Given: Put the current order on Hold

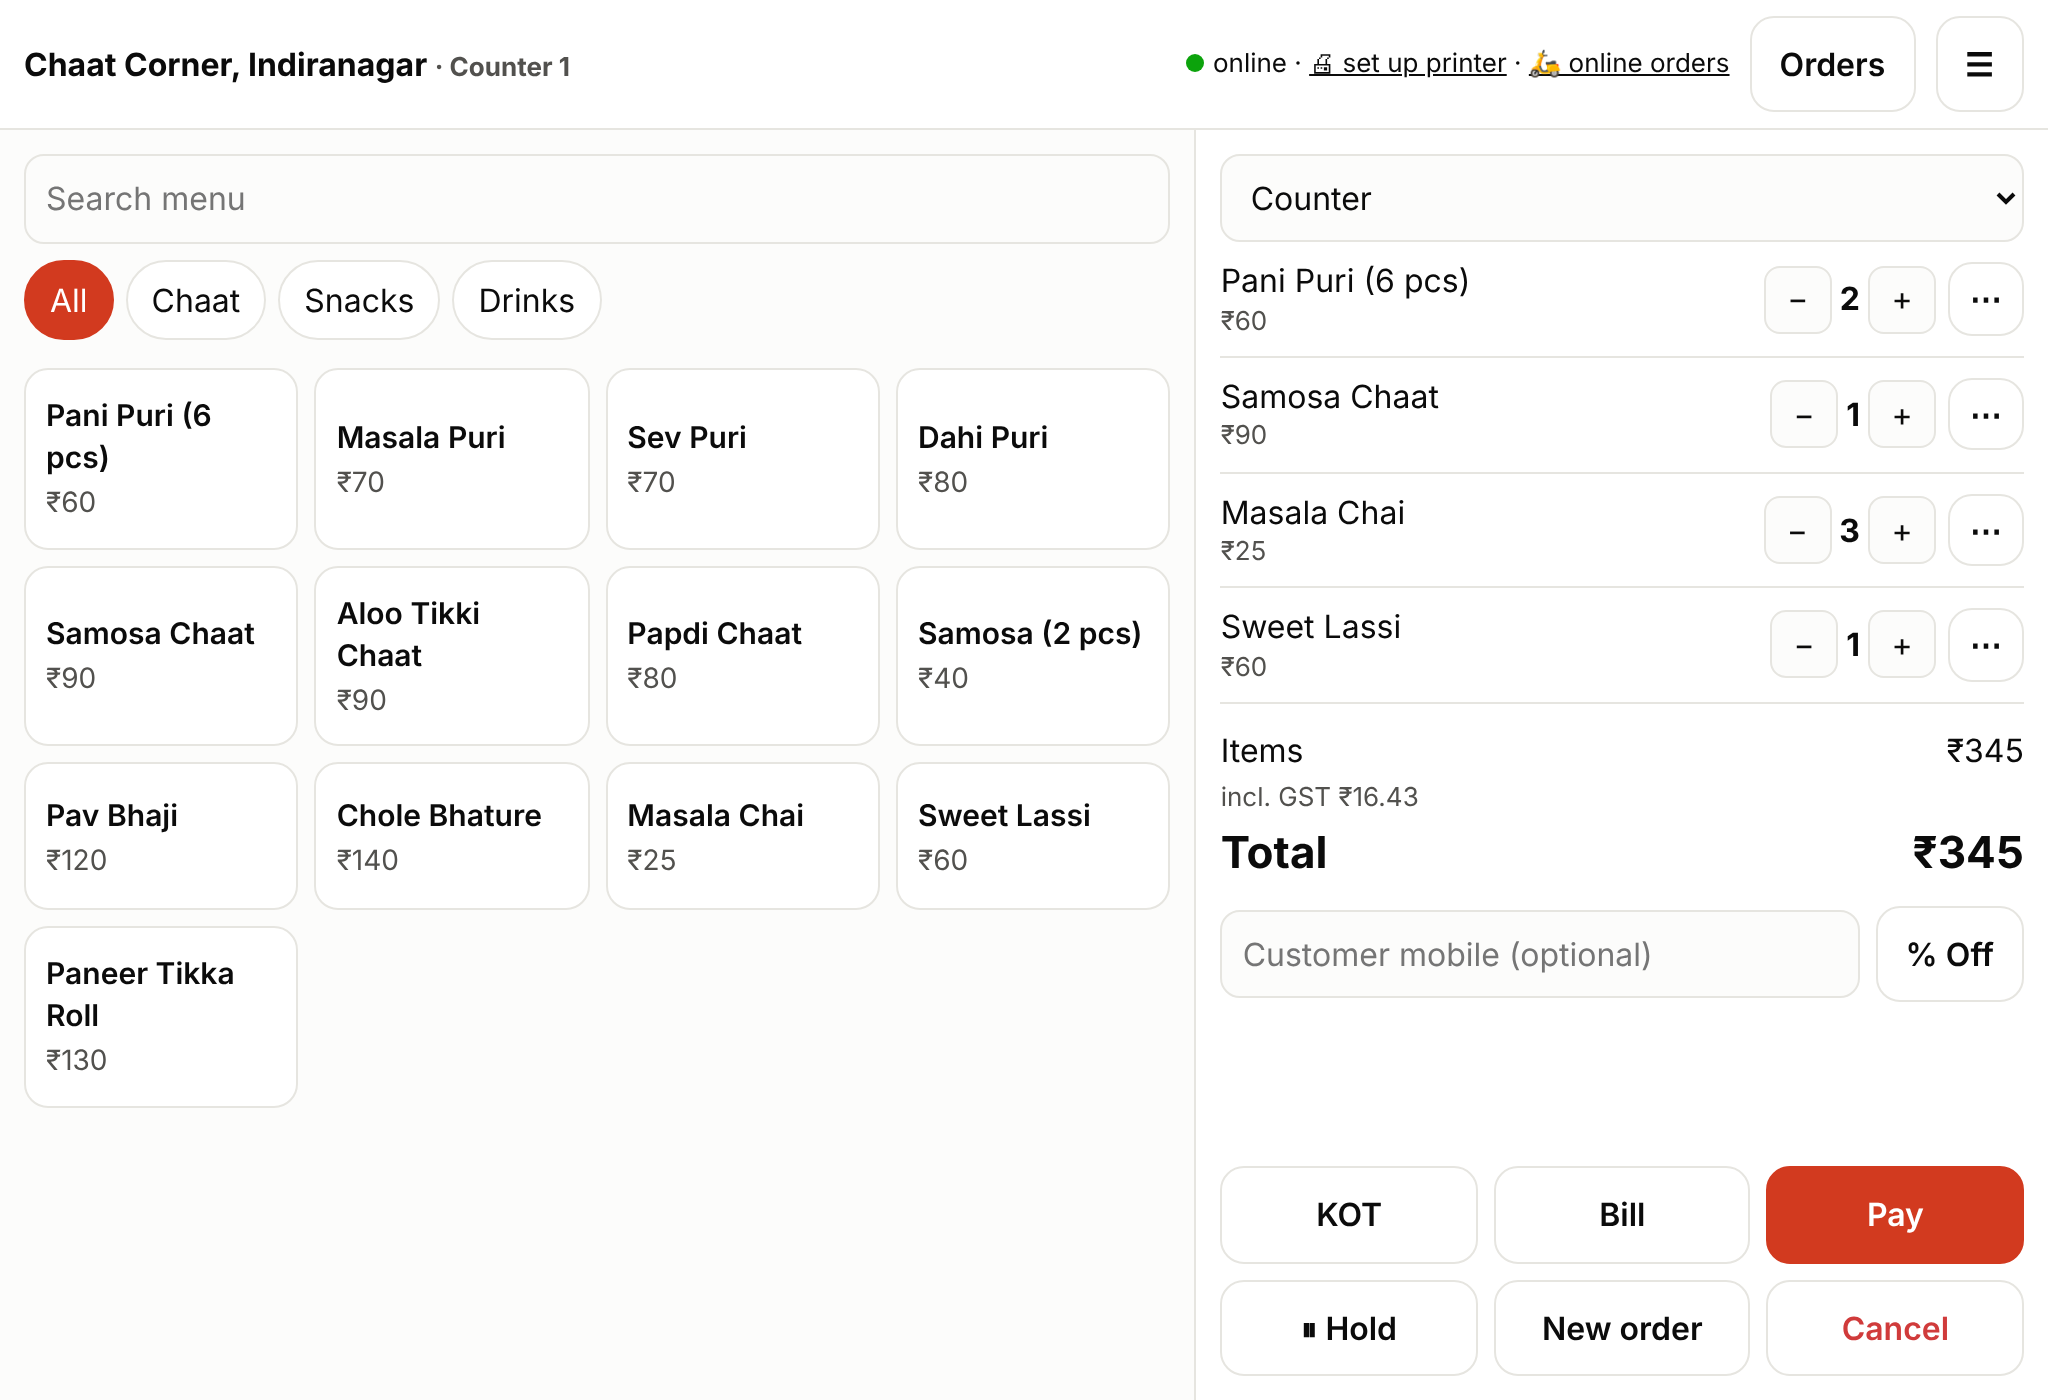Looking at the screenshot, I should pos(1348,1328).
